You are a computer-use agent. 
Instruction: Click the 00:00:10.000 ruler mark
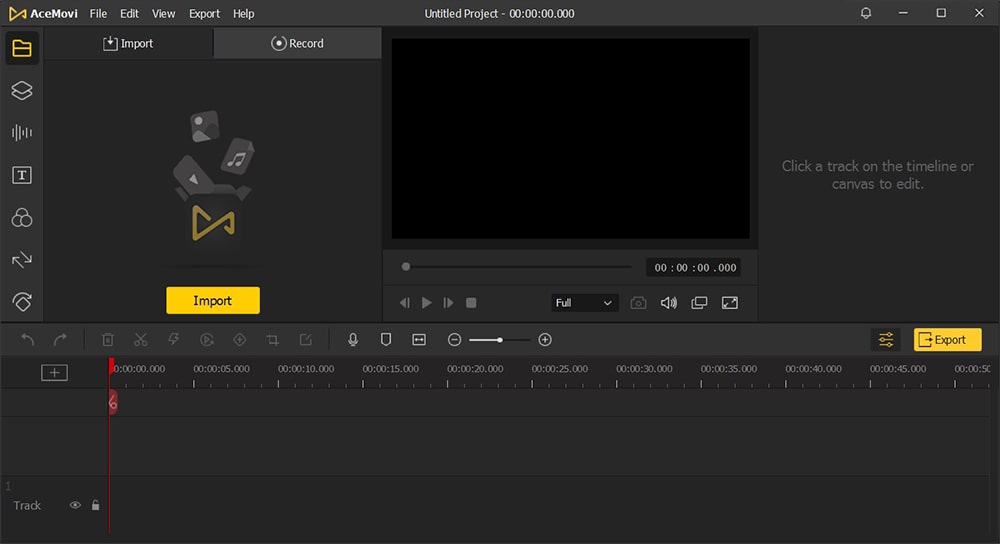coord(305,369)
